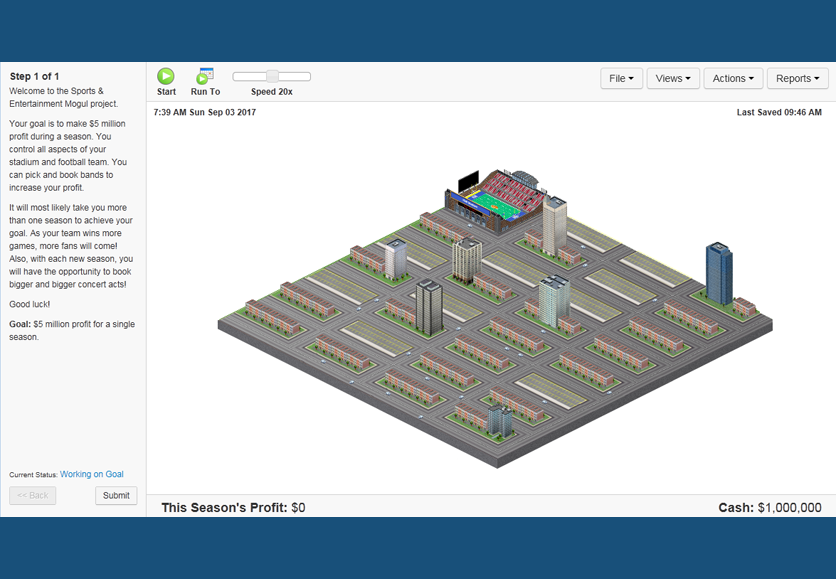Click This Season's Profit value

pos(298,508)
